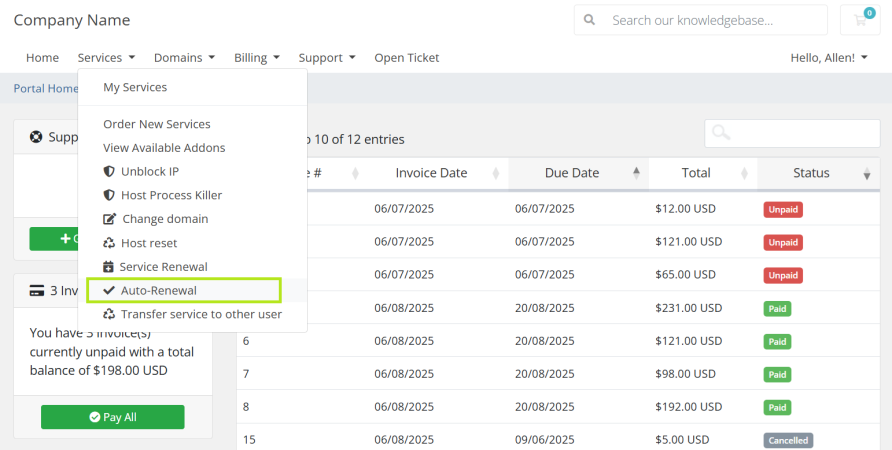Screen dimensions: 892x450
Task: Click the 09/06/2025 due date cell
Action: click(544, 440)
